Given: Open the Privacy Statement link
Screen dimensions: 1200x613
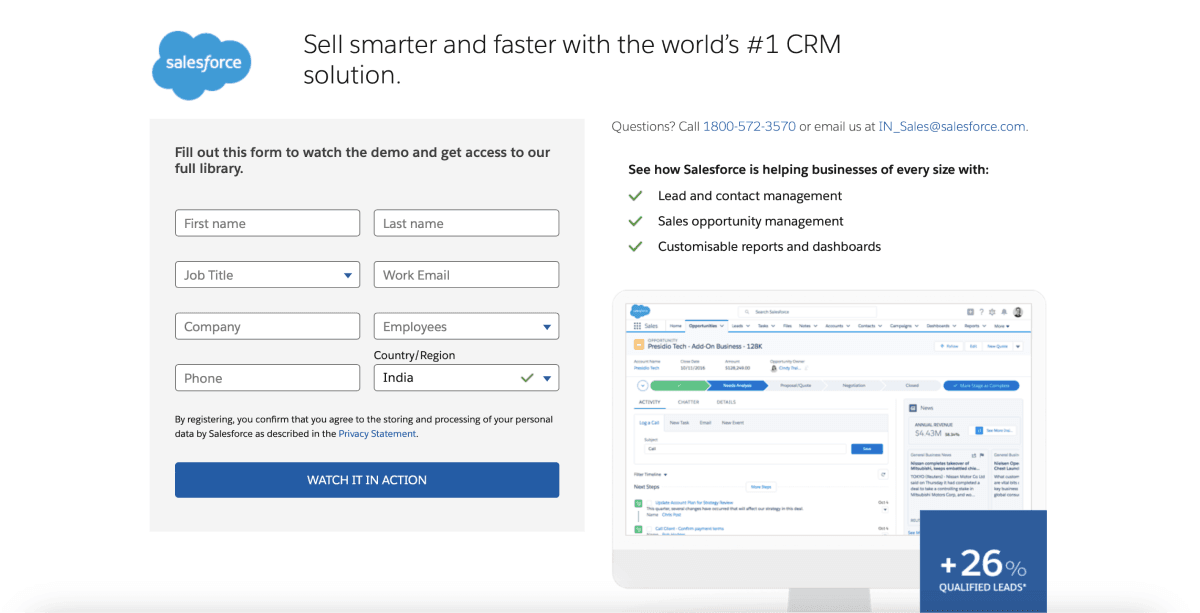Looking at the screenshot, I should tap(377, 434).
